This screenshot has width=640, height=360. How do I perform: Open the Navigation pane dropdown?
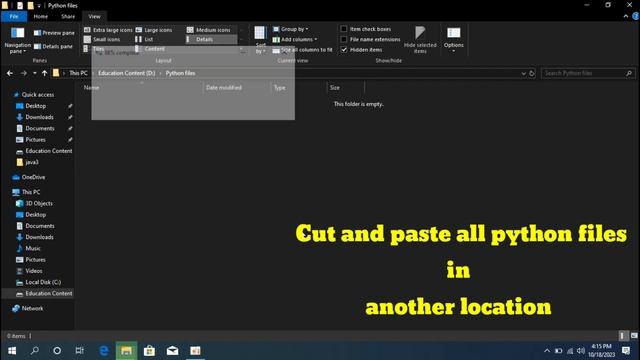18,40
